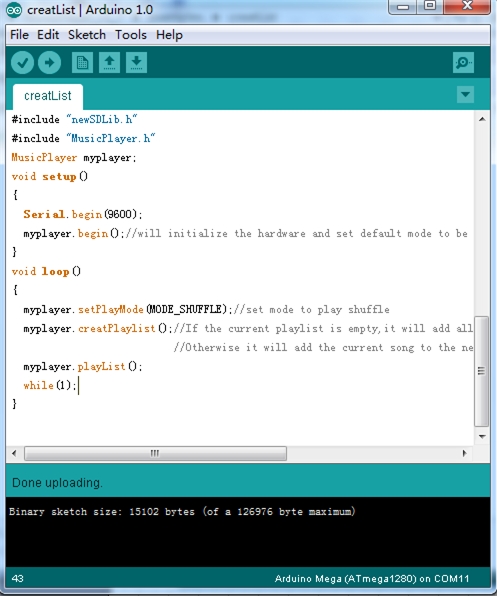The height and width of the screenshot is (596, 497).
Task: Open the Tools menu
Action: [x=131, y=35]
